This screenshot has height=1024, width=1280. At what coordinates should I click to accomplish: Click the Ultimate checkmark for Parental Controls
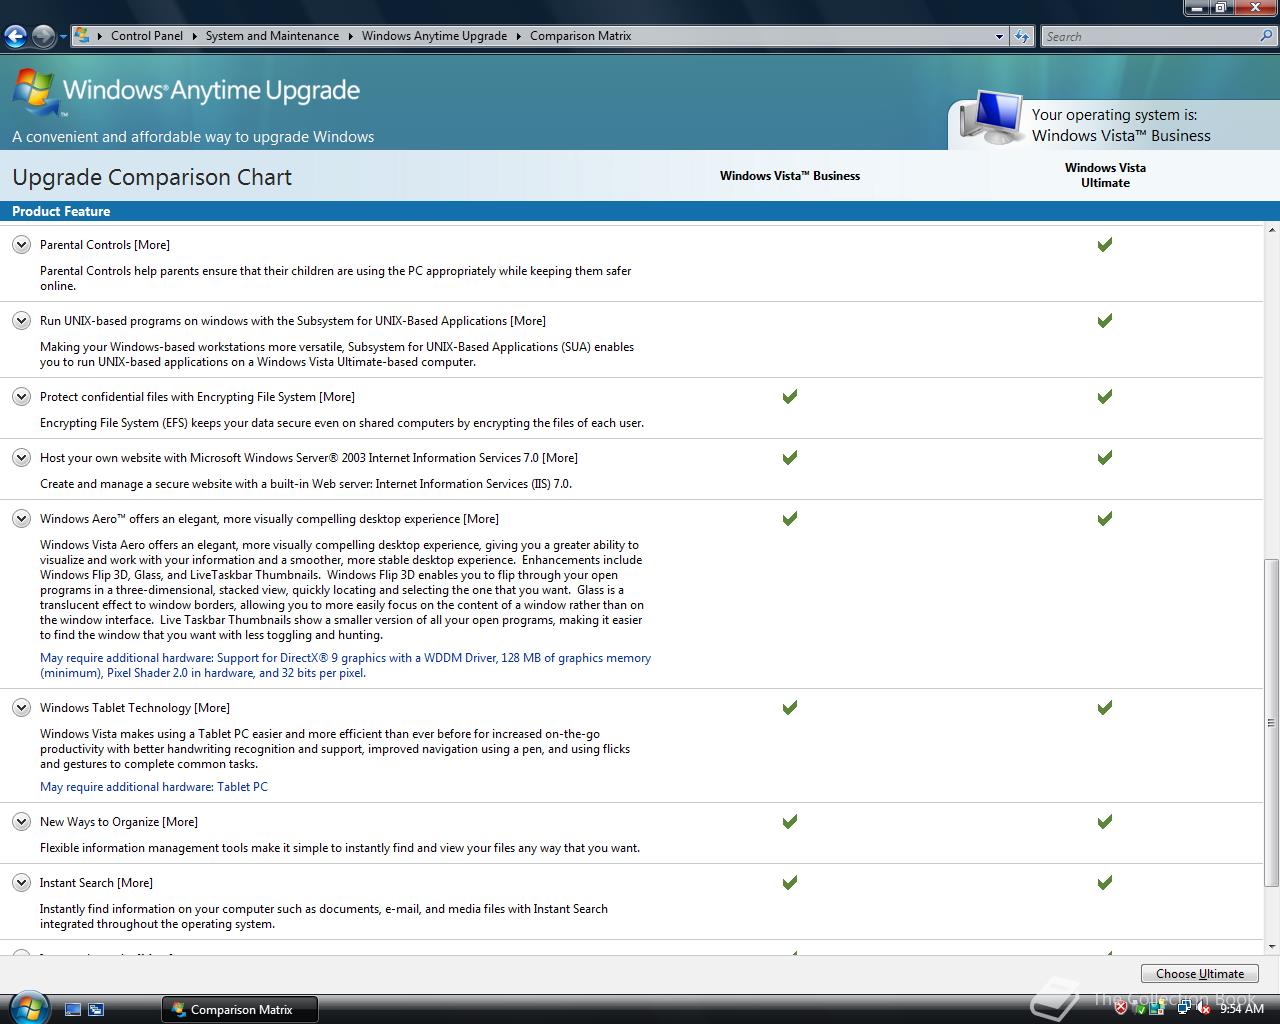(x=1105, y=244)
